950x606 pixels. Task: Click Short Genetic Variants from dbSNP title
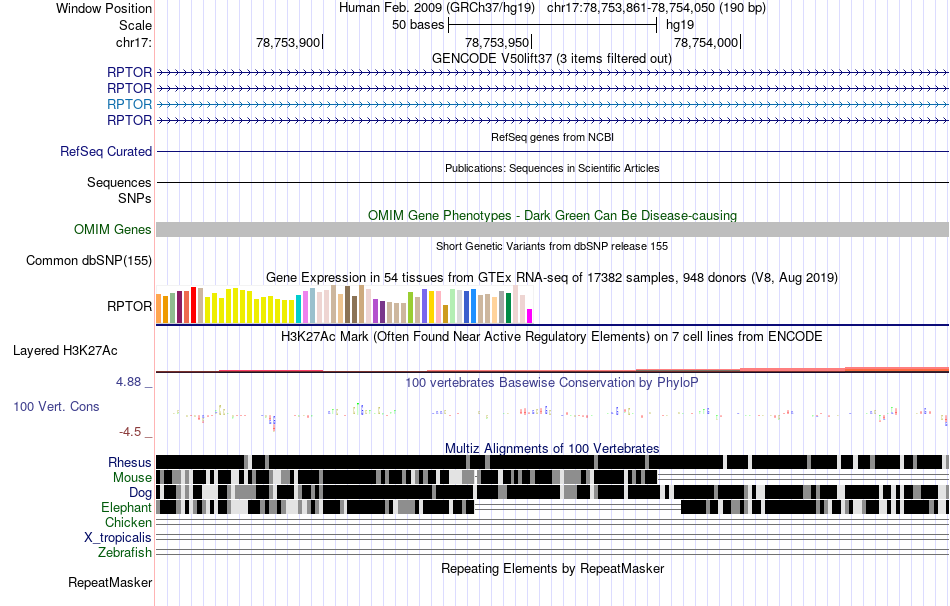552,247
